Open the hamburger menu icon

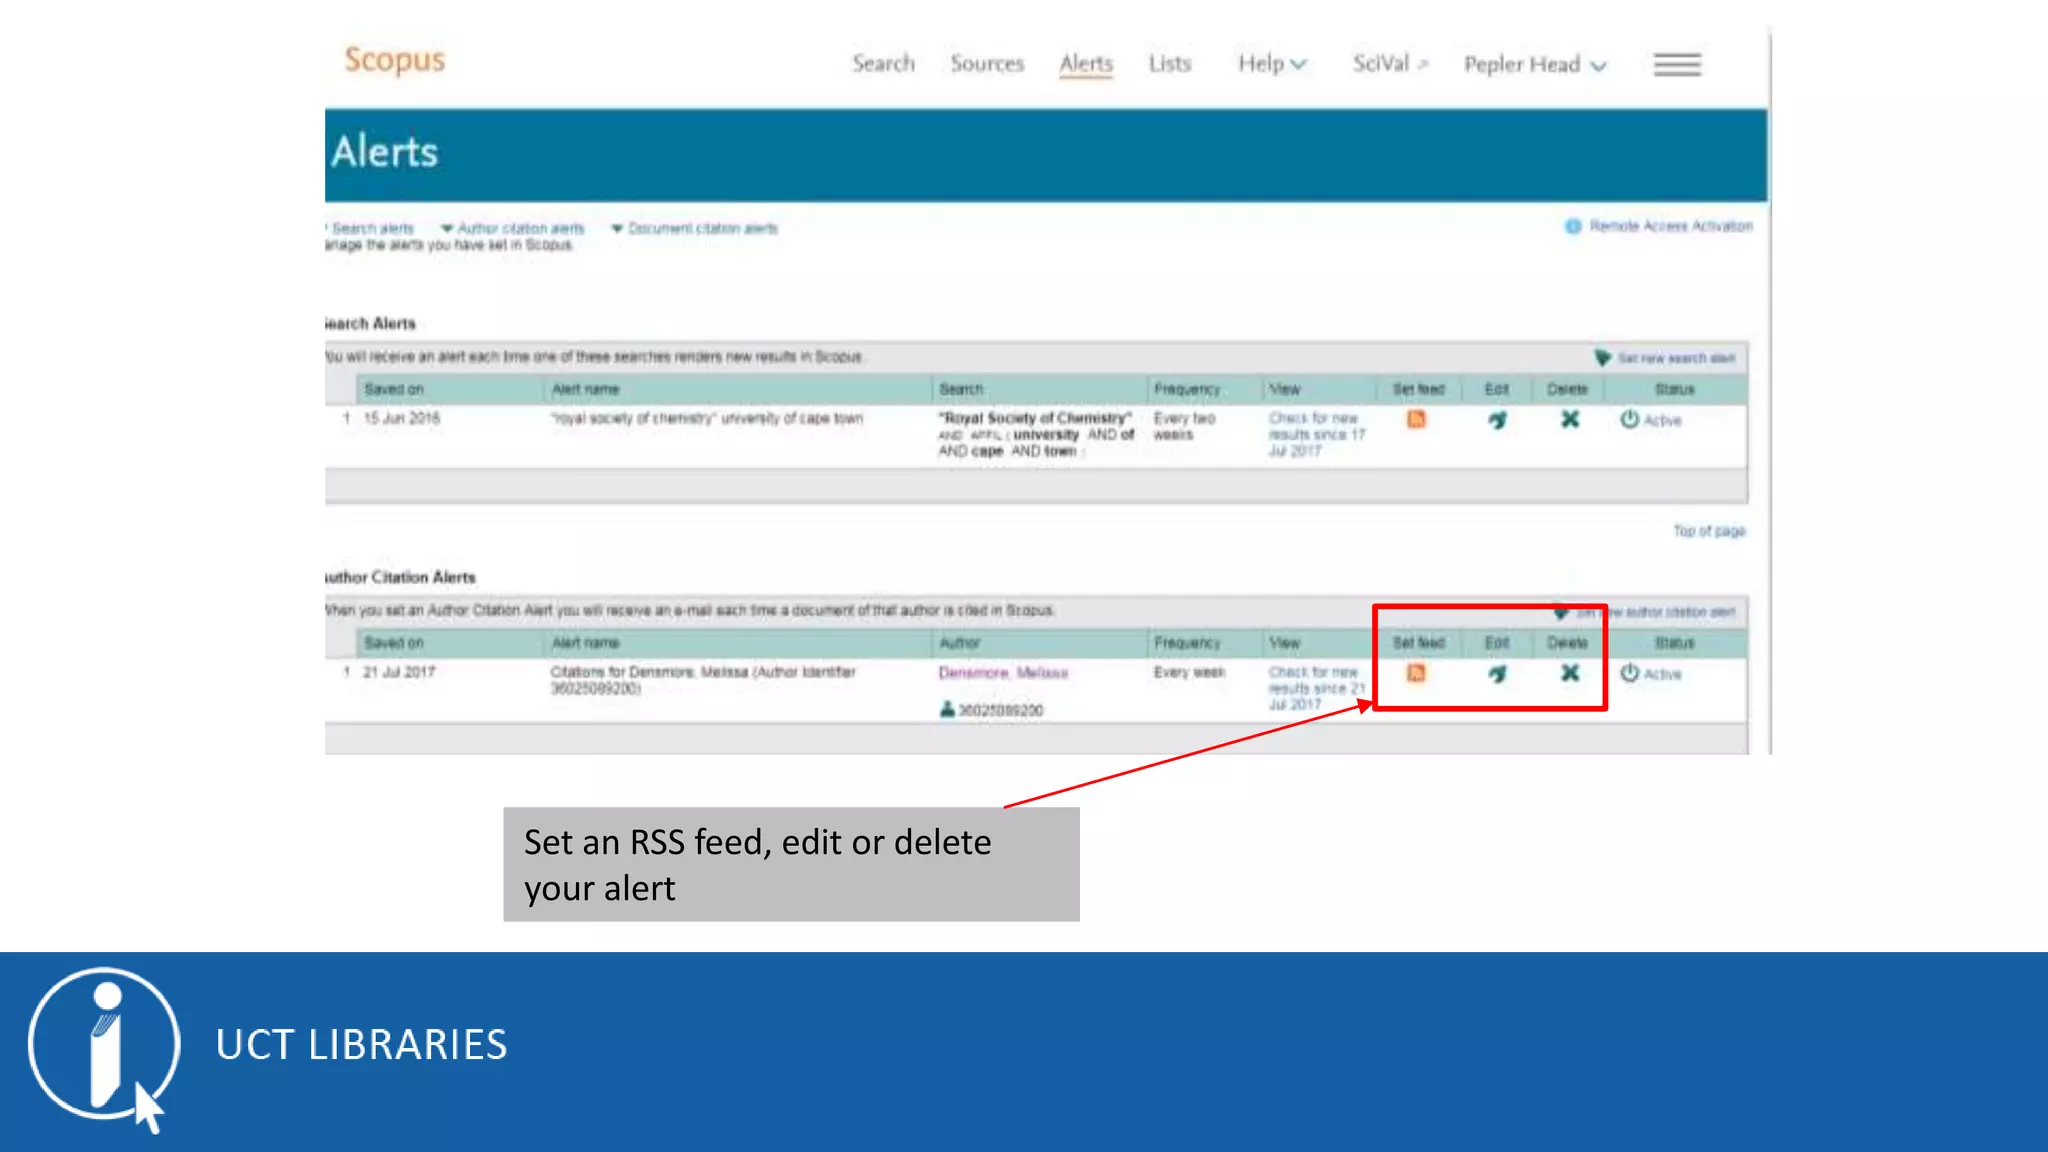[x=1677, y=65]
